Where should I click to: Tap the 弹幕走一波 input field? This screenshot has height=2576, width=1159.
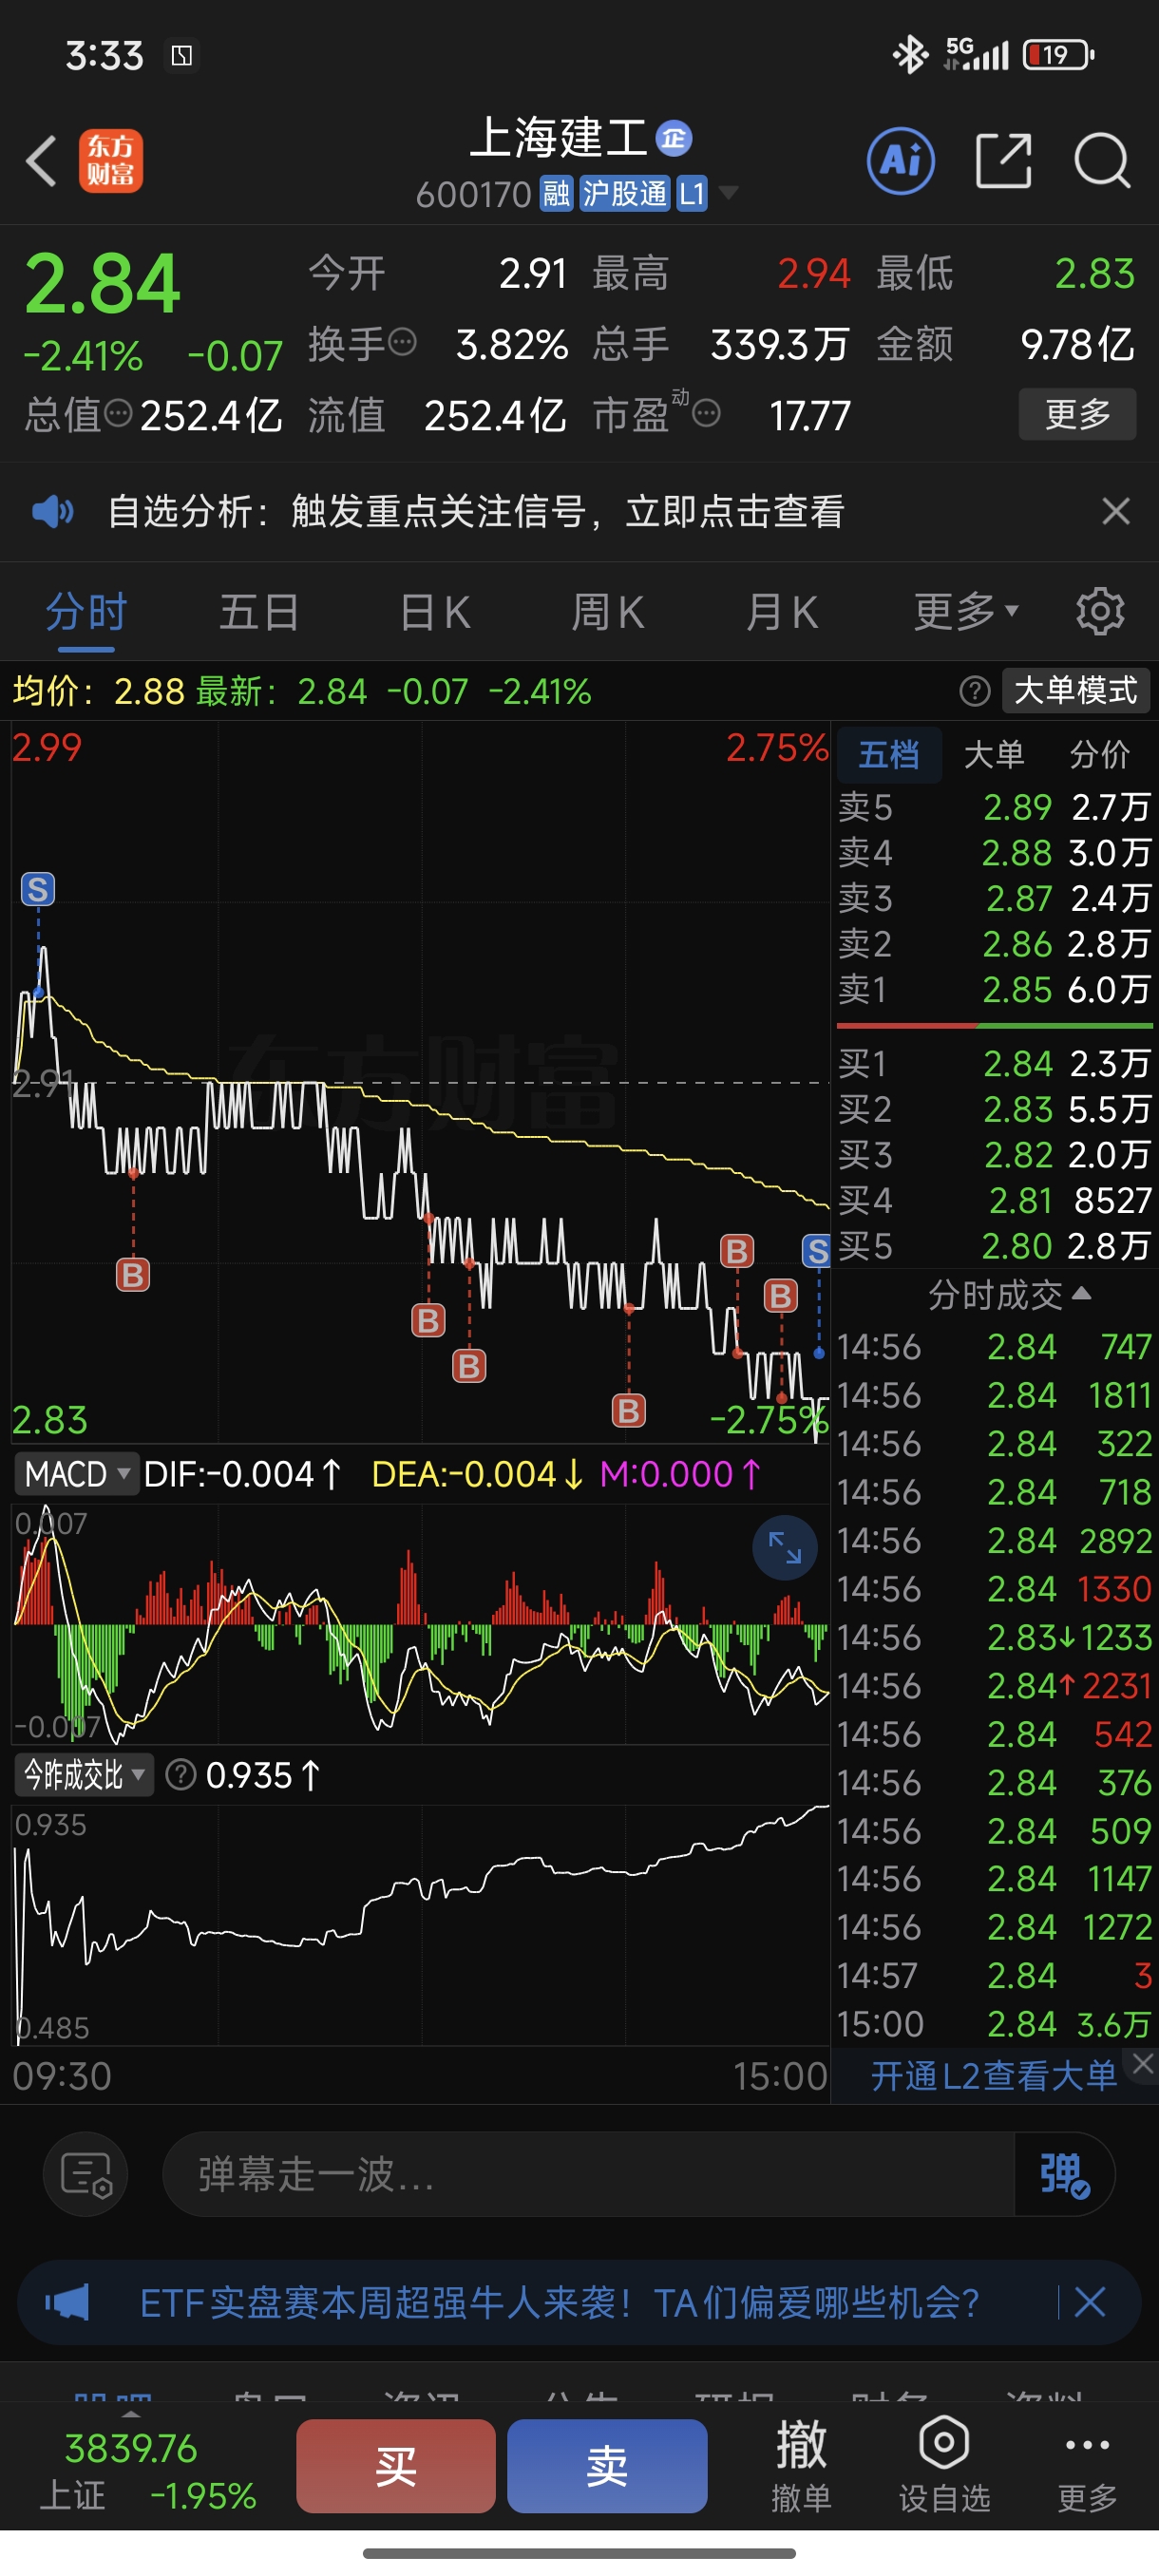coord(588,2174)
